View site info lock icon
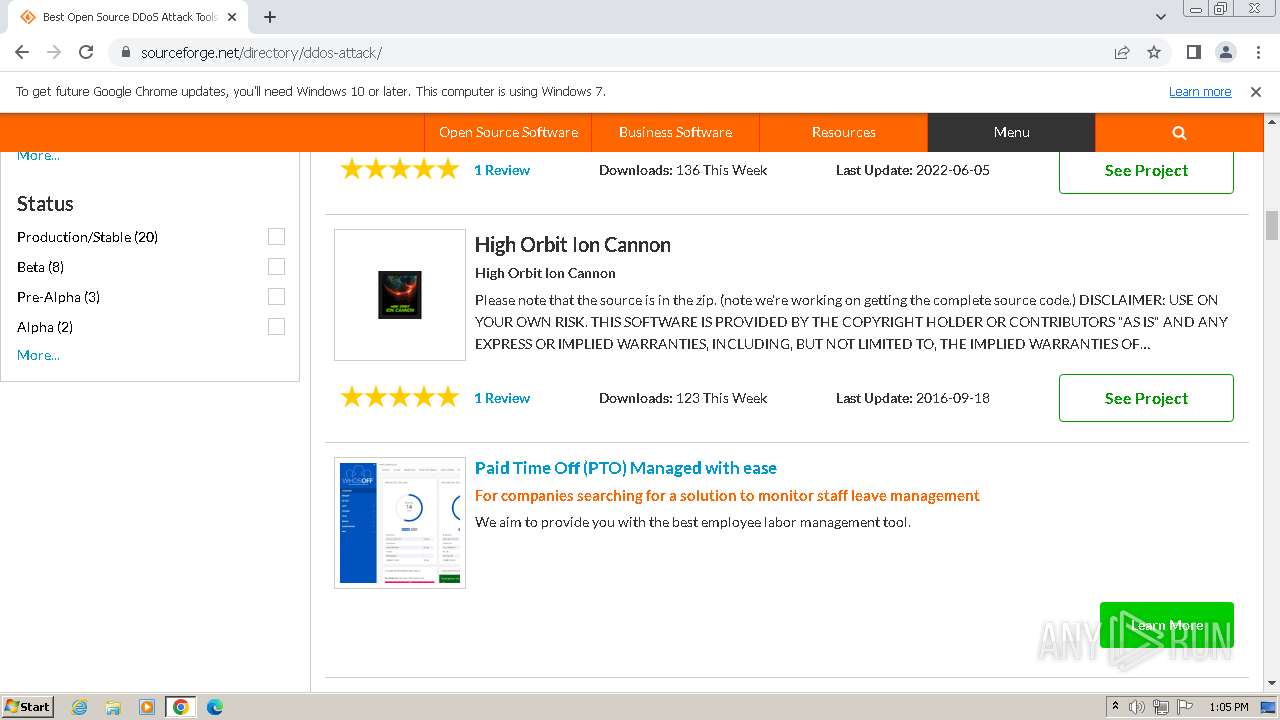The width and height of the screenshot is (1280, 720). (125, 53)
